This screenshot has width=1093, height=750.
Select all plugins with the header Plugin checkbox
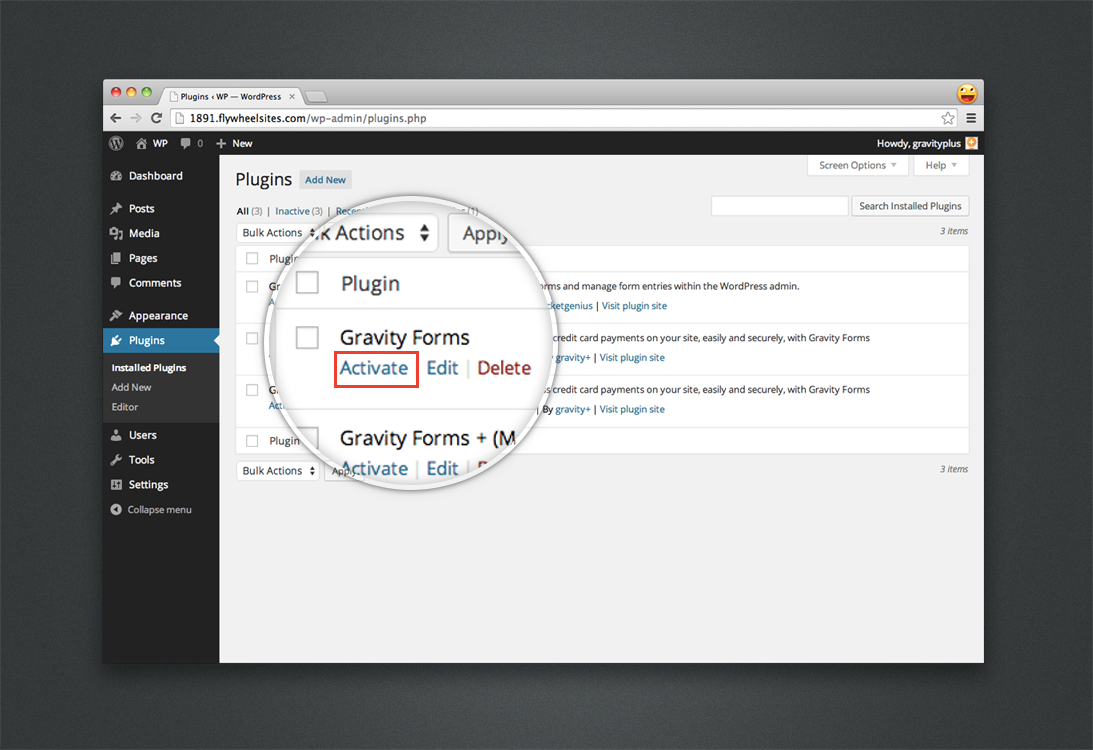click(x=252, y=259)
